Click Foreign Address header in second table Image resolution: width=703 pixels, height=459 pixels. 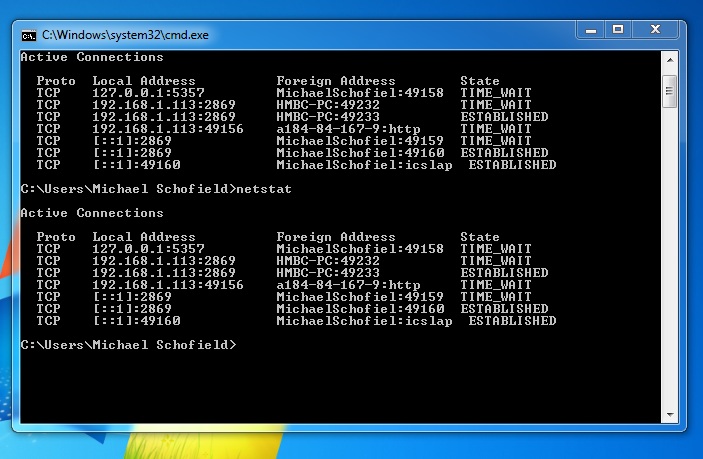pyautogui.click(x=336, y=237)
